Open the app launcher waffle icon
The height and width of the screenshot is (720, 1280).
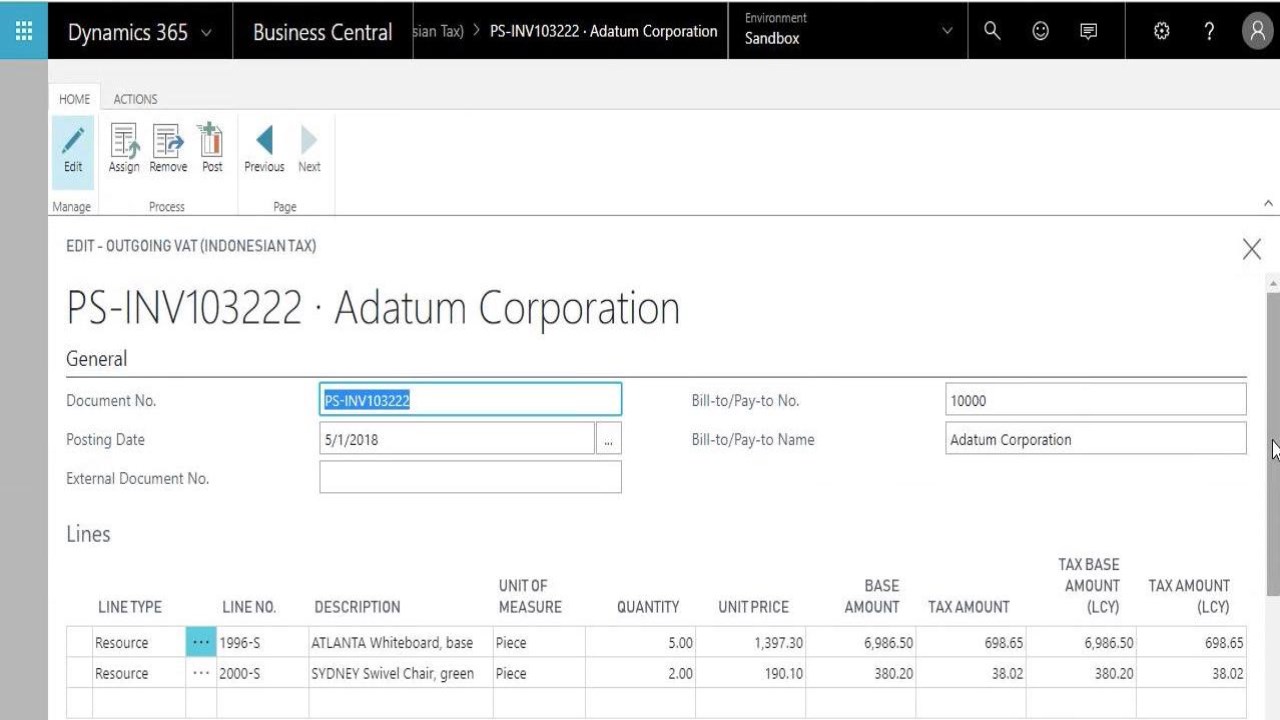(x=24, y=31)
